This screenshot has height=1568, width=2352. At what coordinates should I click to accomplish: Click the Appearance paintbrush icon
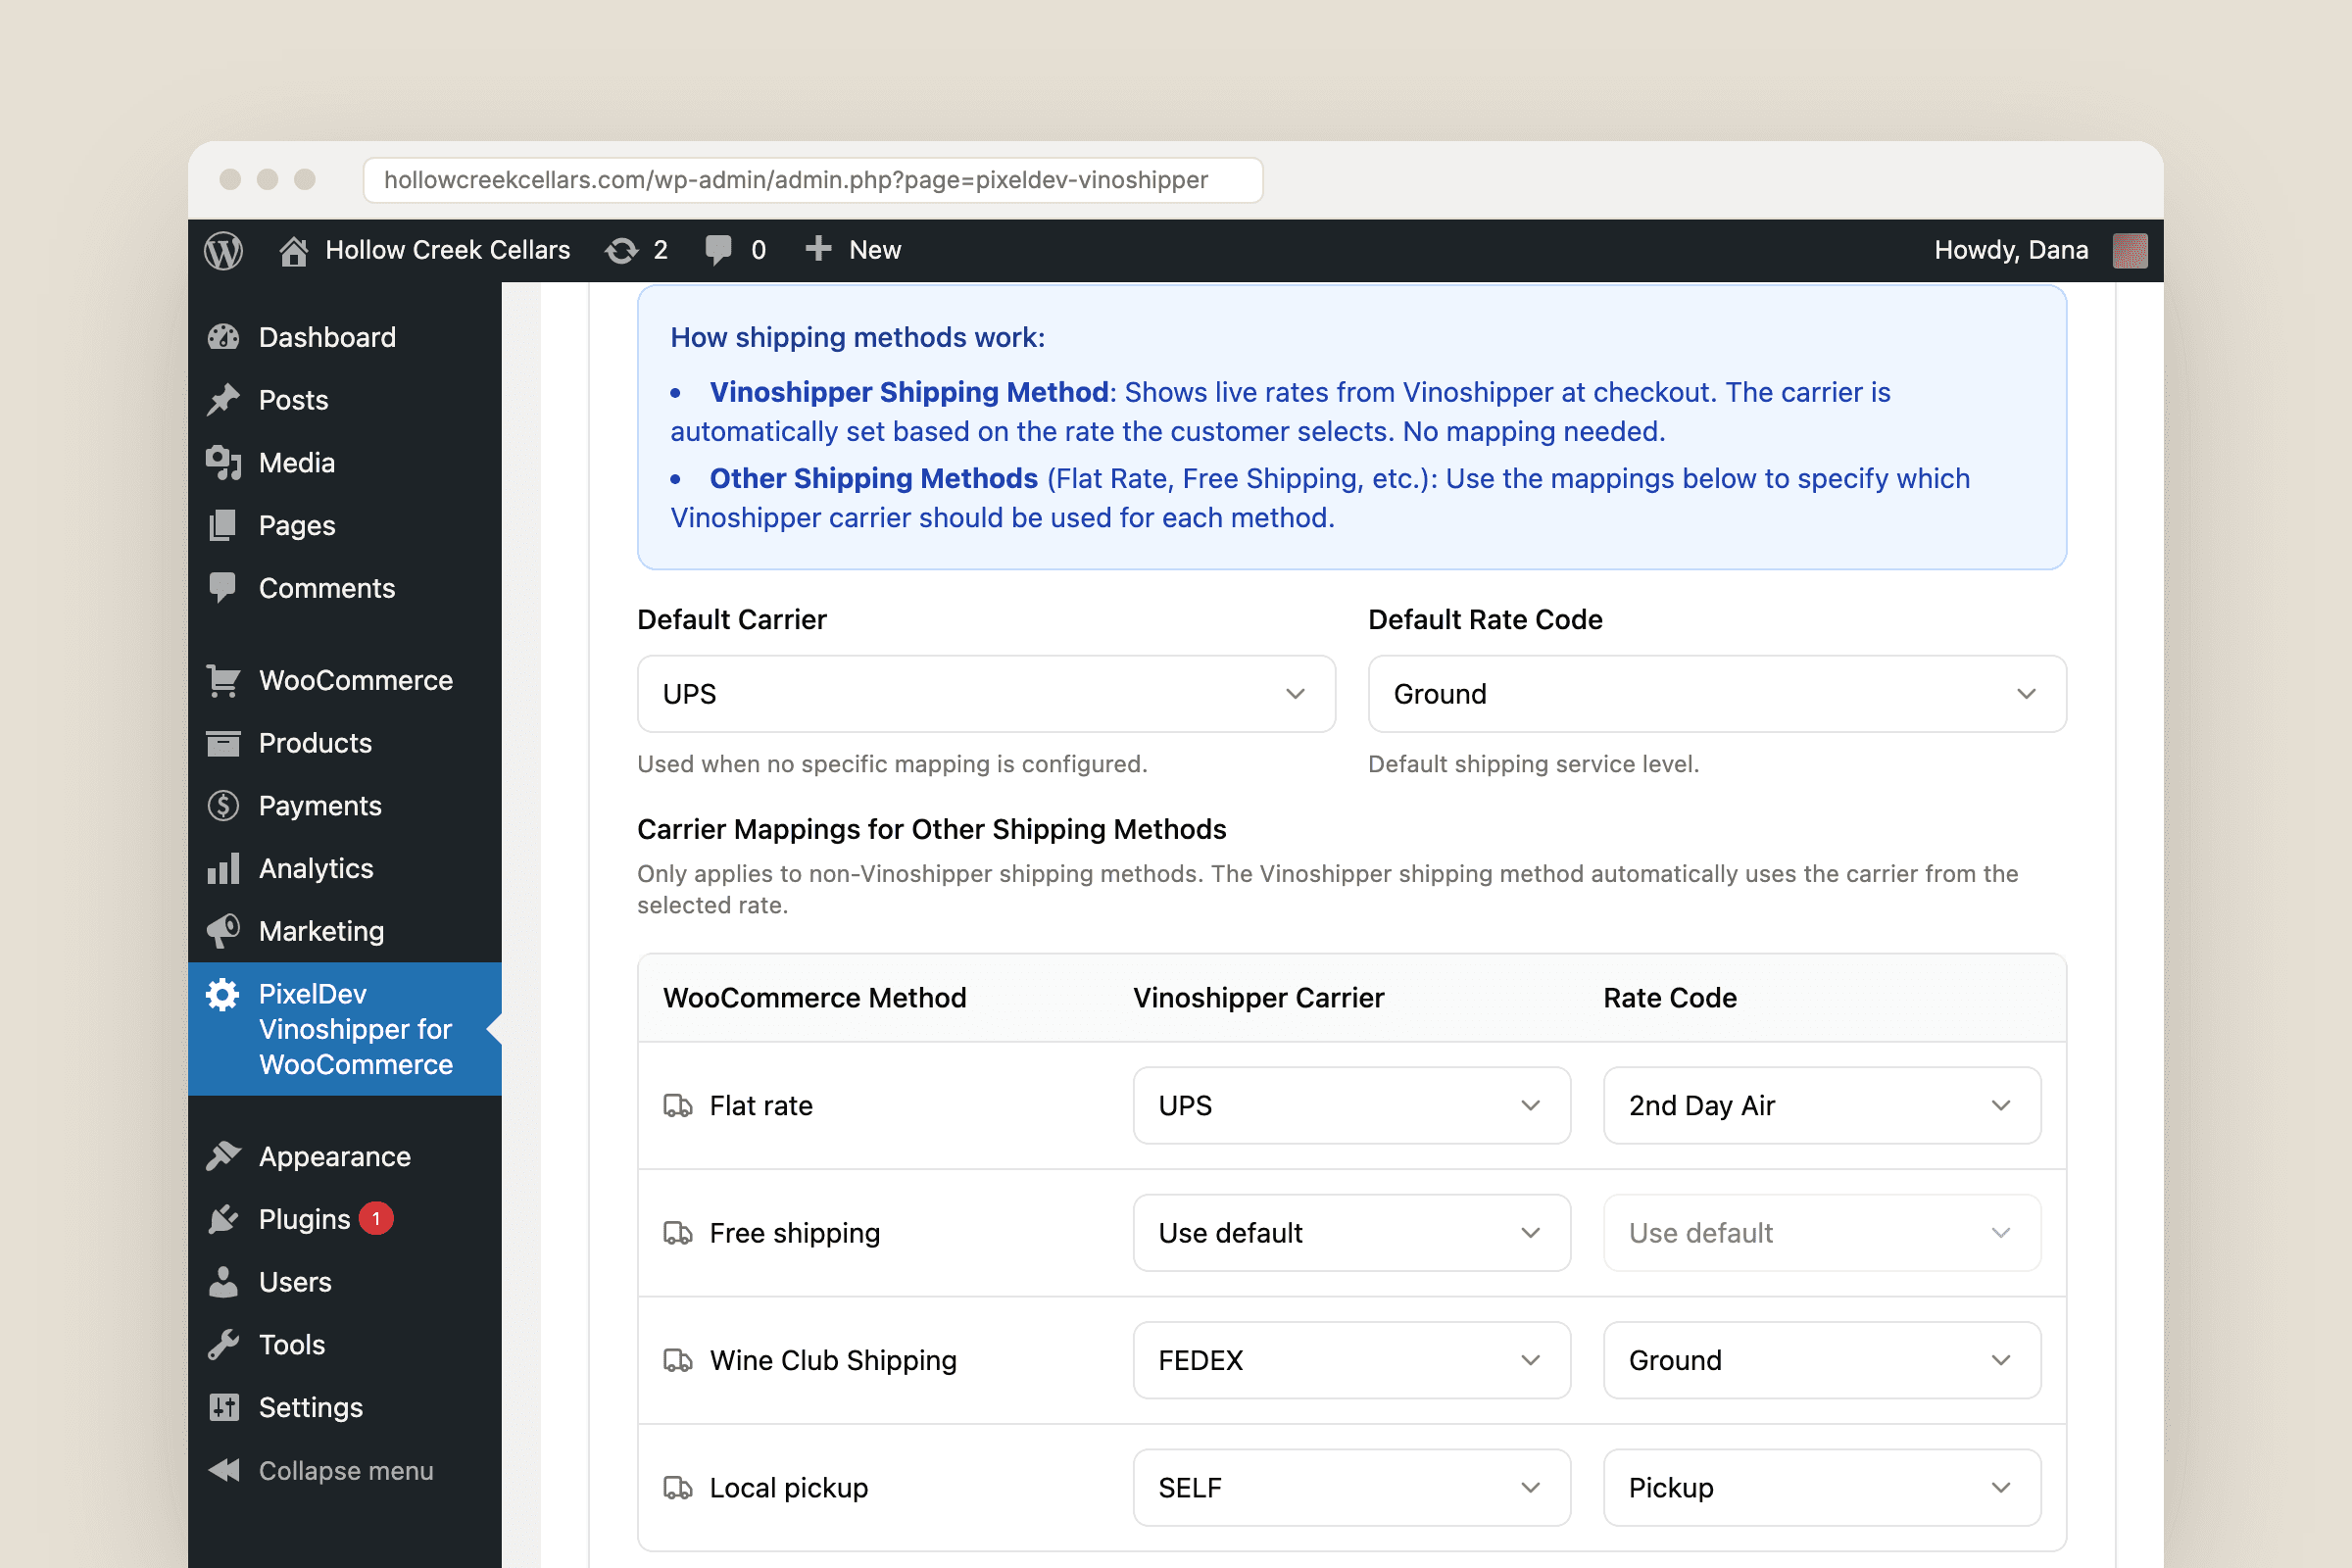coord(223,1156)
